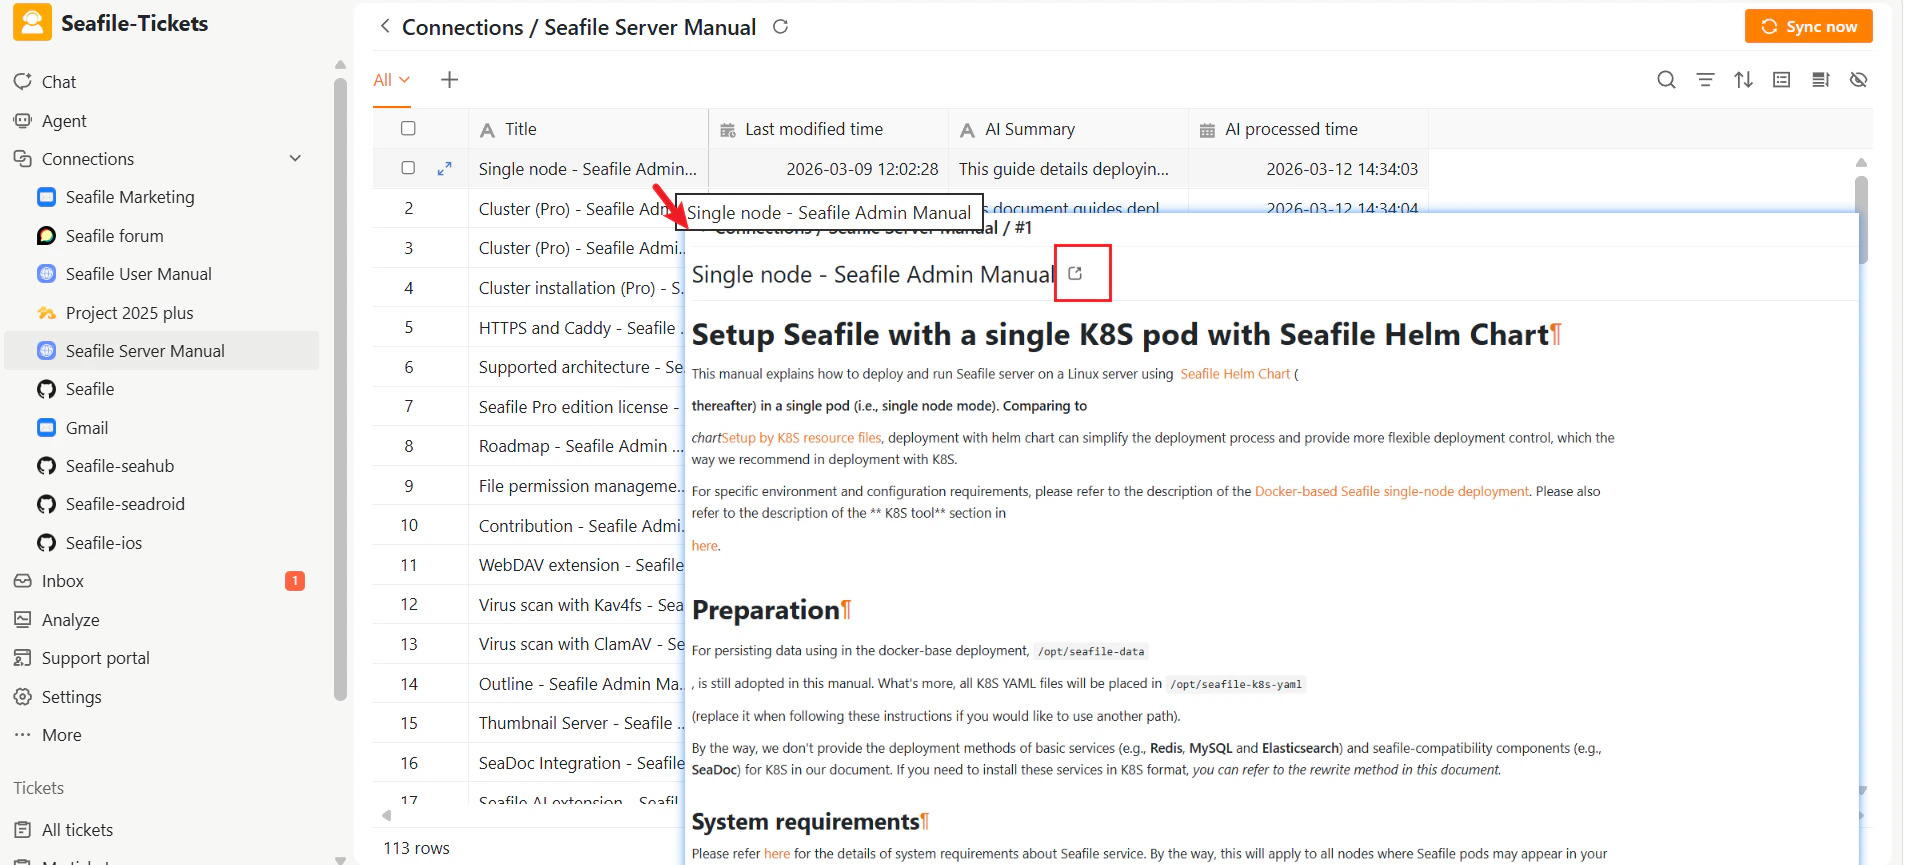Screen dimensions: 1908x865
Task: Click the 'This guide details deployin...' summary cell
Action: pyautogui.click(x=1068, y=169)
